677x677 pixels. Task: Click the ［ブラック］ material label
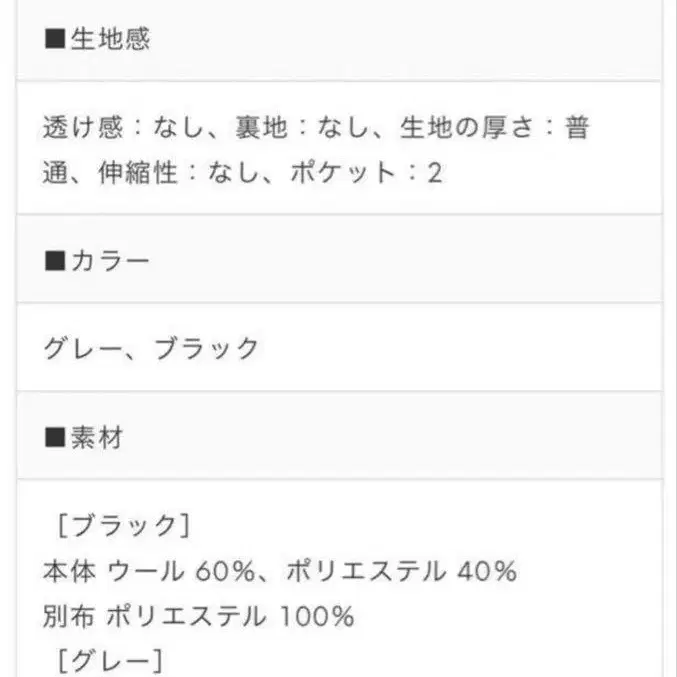click(118, 526)
